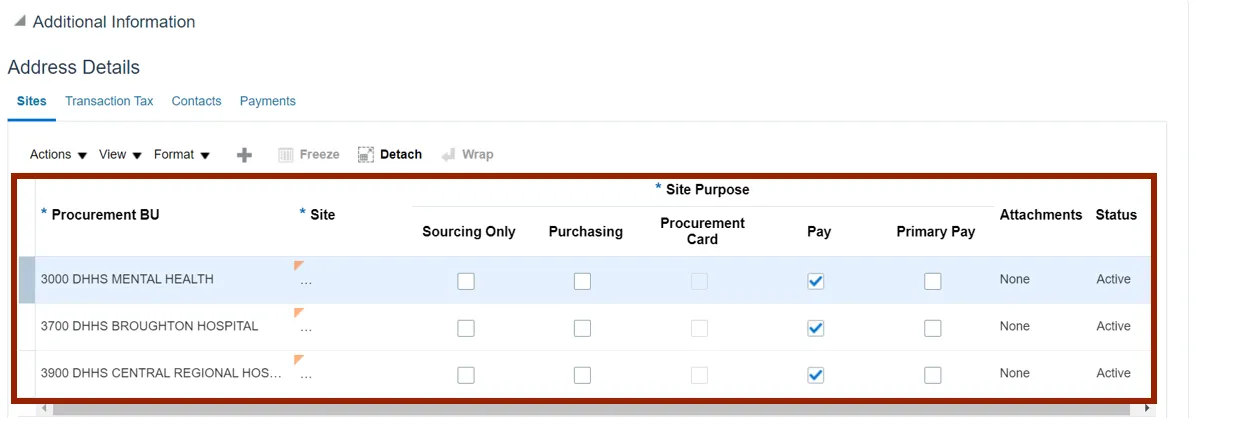Click the site ellipsis in the 3700 BROUGHTON row
Image resolution: width=1248 pixels, height=421 pixels.
click(306, 327)
